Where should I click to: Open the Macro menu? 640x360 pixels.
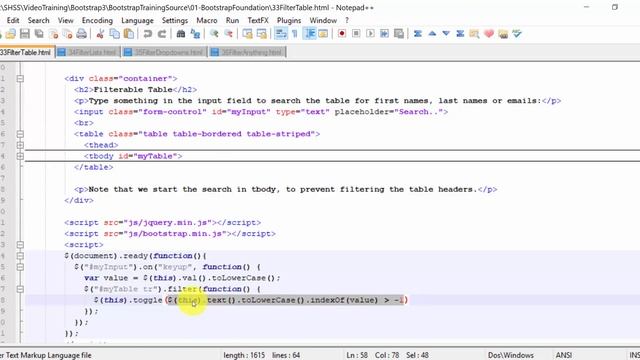[207, 20]
